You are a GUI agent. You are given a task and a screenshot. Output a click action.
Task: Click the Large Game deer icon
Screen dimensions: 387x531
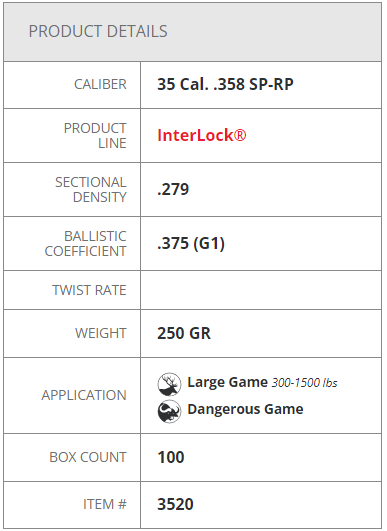coord(169,384)
